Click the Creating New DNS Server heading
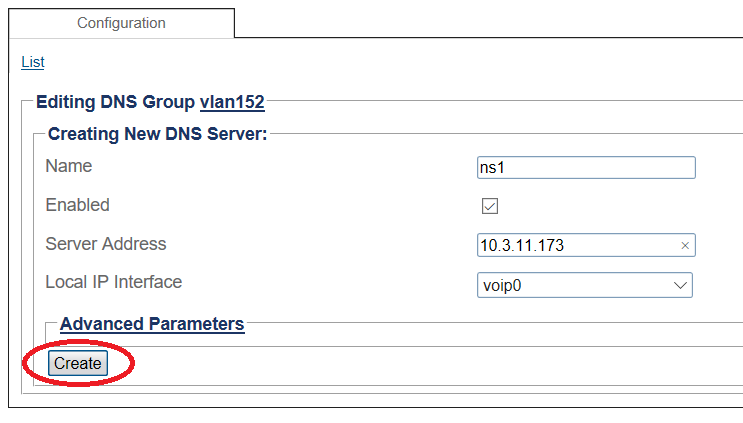743x423 pixels. 158,134
